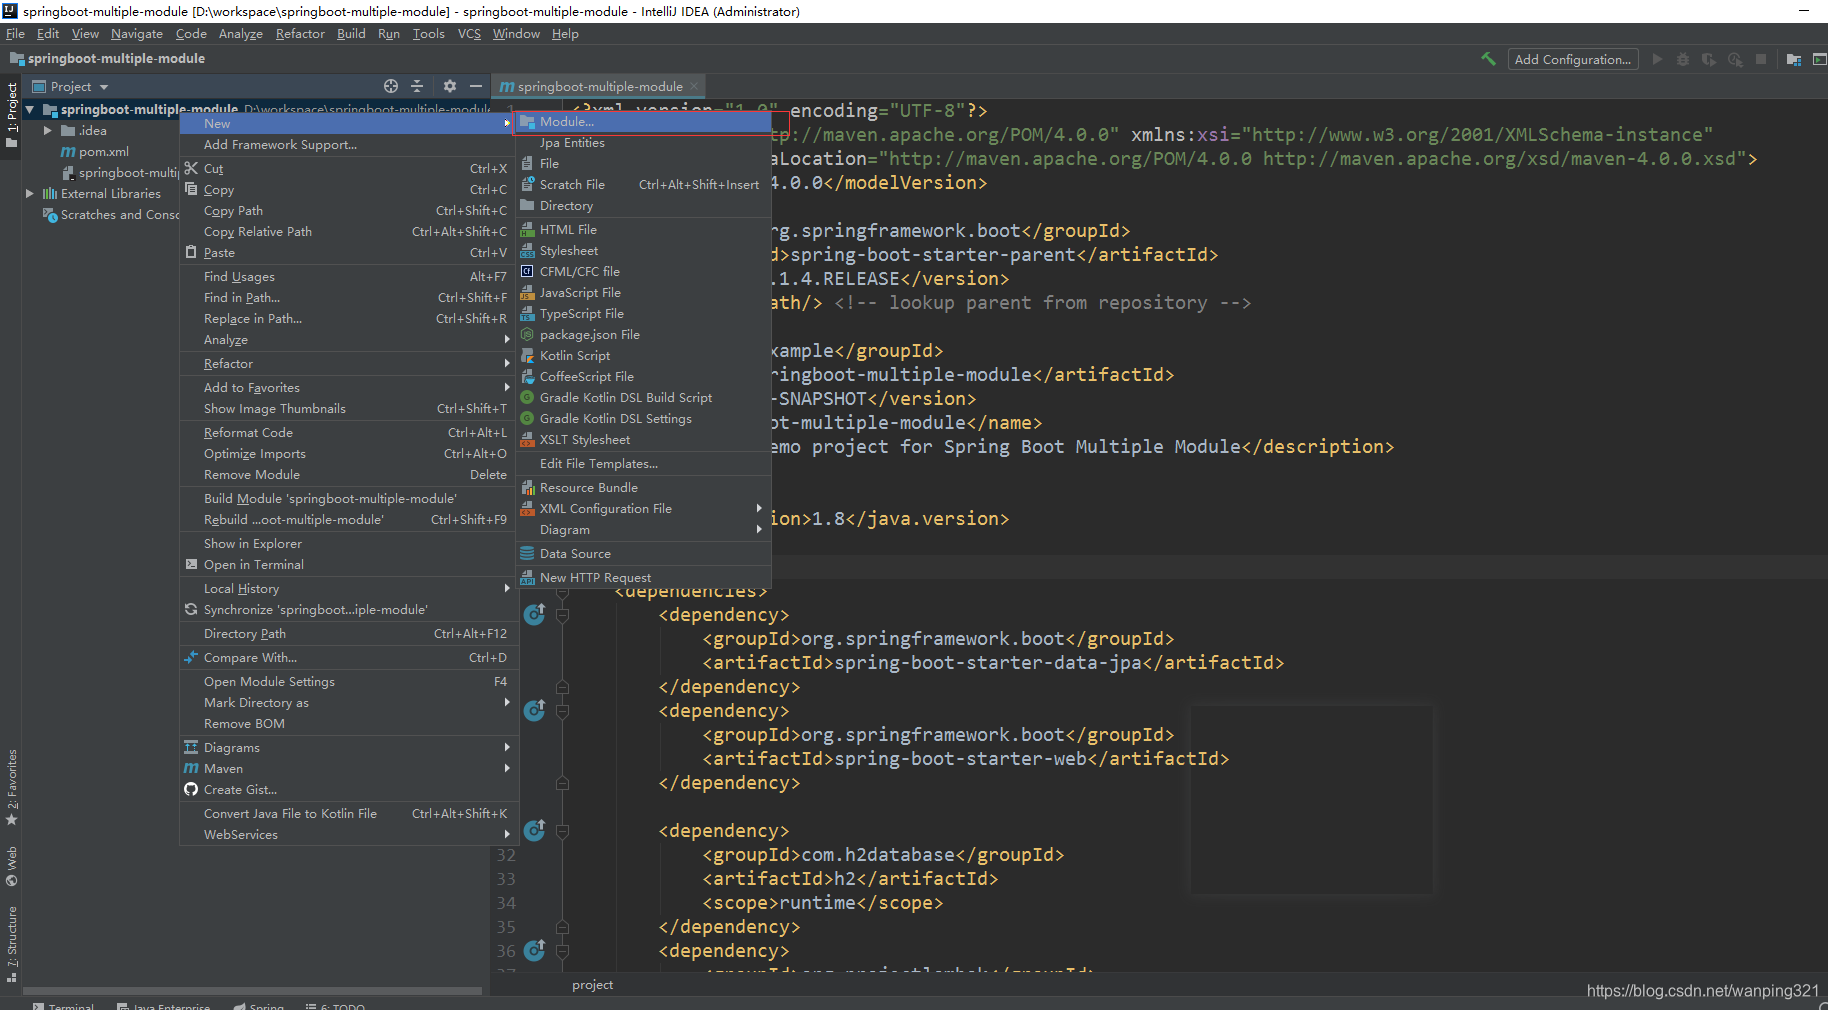Click the Debug bug icon in toolbar

coord(1683,59)
